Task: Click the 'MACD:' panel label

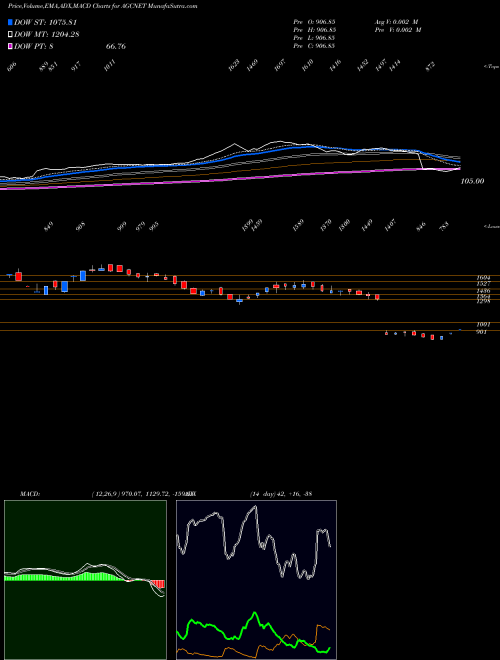Action: click(30, 494)
